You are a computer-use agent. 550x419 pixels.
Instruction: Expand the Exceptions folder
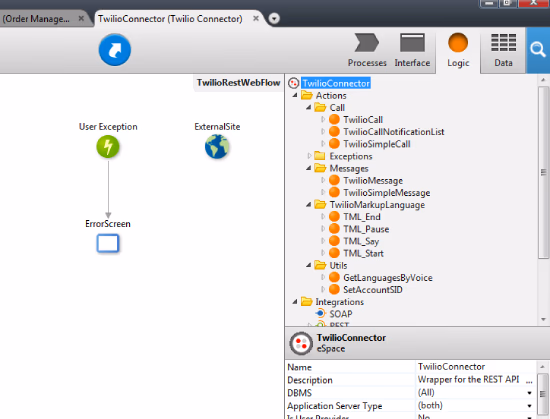309,156
